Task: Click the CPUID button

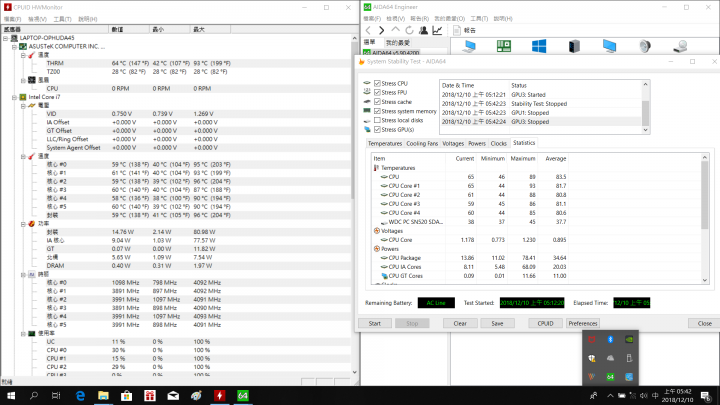Action: click(545, 323)
